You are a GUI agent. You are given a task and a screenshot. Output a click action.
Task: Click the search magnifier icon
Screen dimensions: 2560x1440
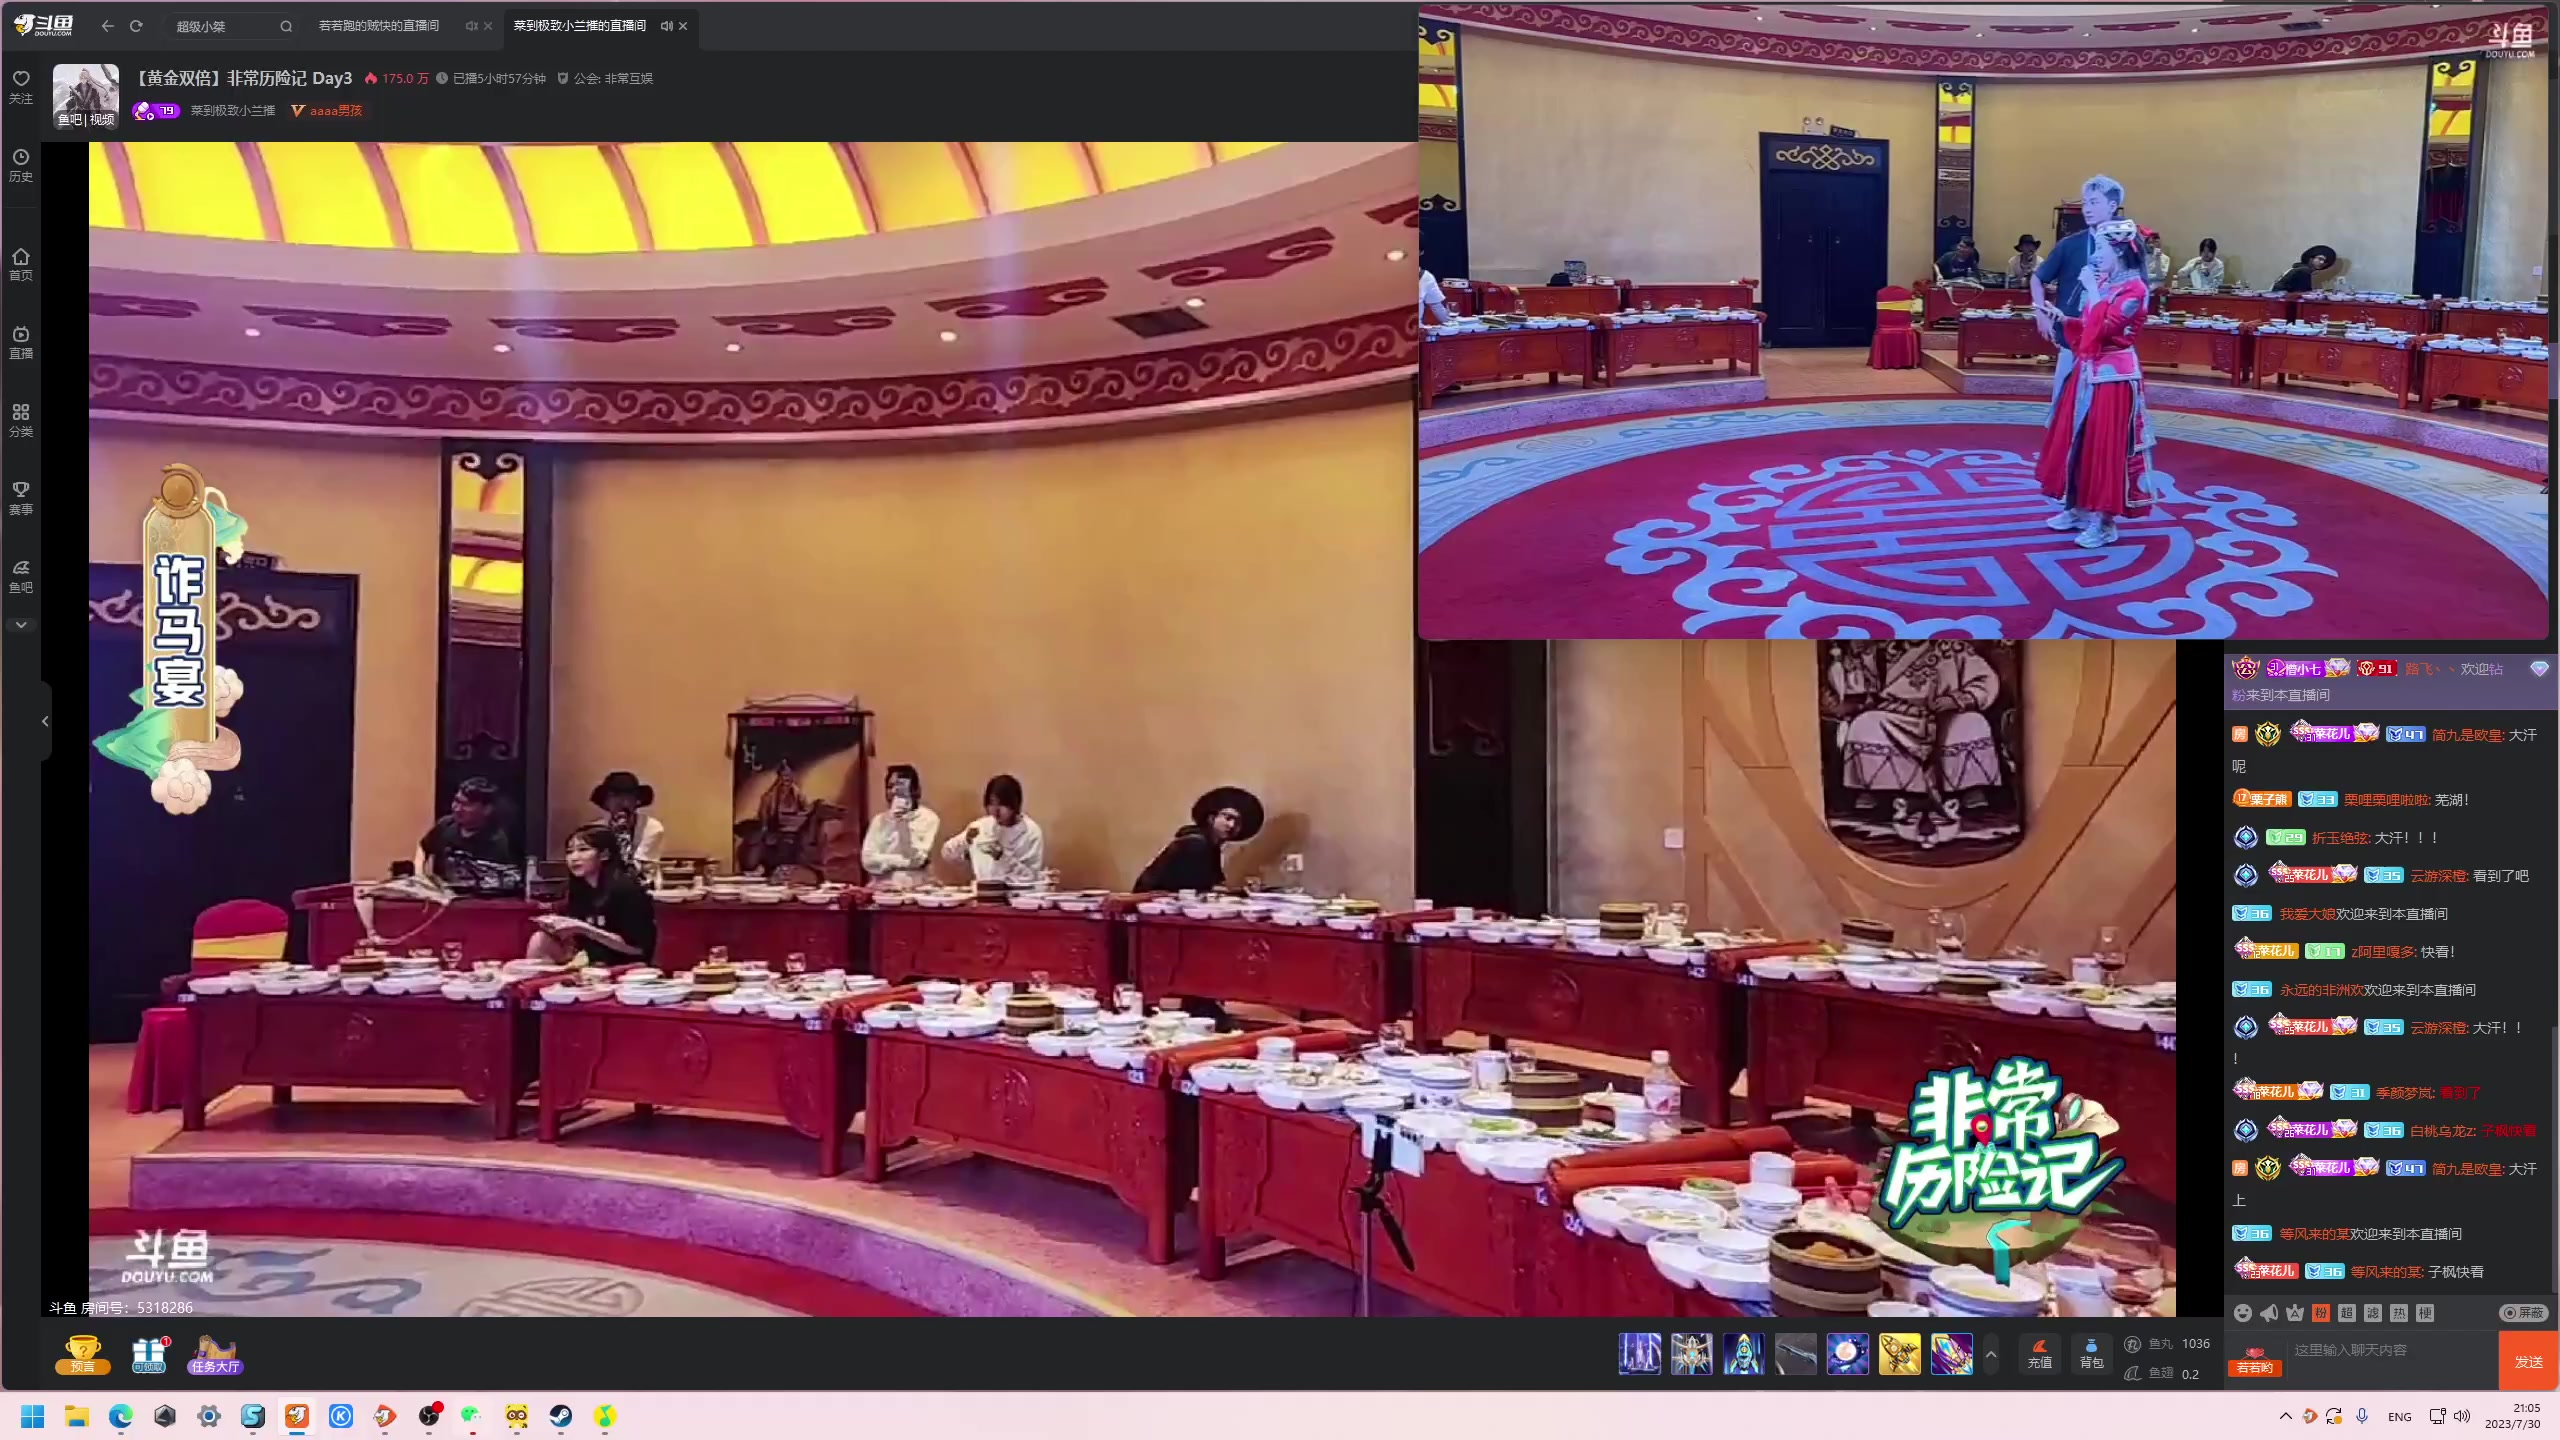tap(286, 27)
